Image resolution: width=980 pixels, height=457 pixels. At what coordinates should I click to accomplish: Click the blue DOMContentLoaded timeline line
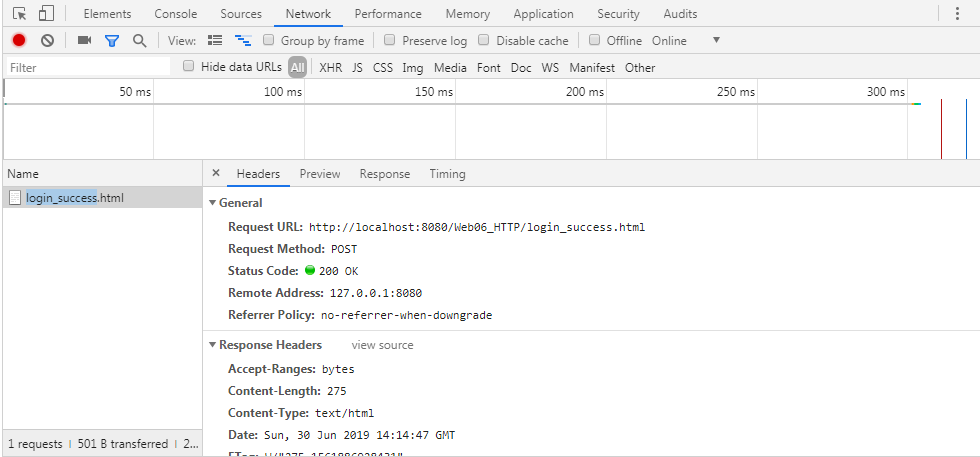pyautogui.click(x=966, y=128)
